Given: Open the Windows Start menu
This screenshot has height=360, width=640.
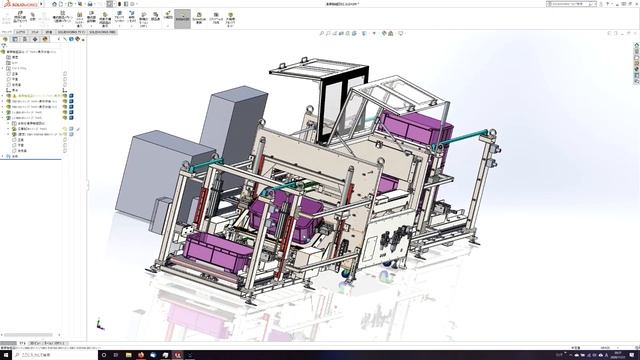Looking at the screenshot, I should (x=6, y=355).
